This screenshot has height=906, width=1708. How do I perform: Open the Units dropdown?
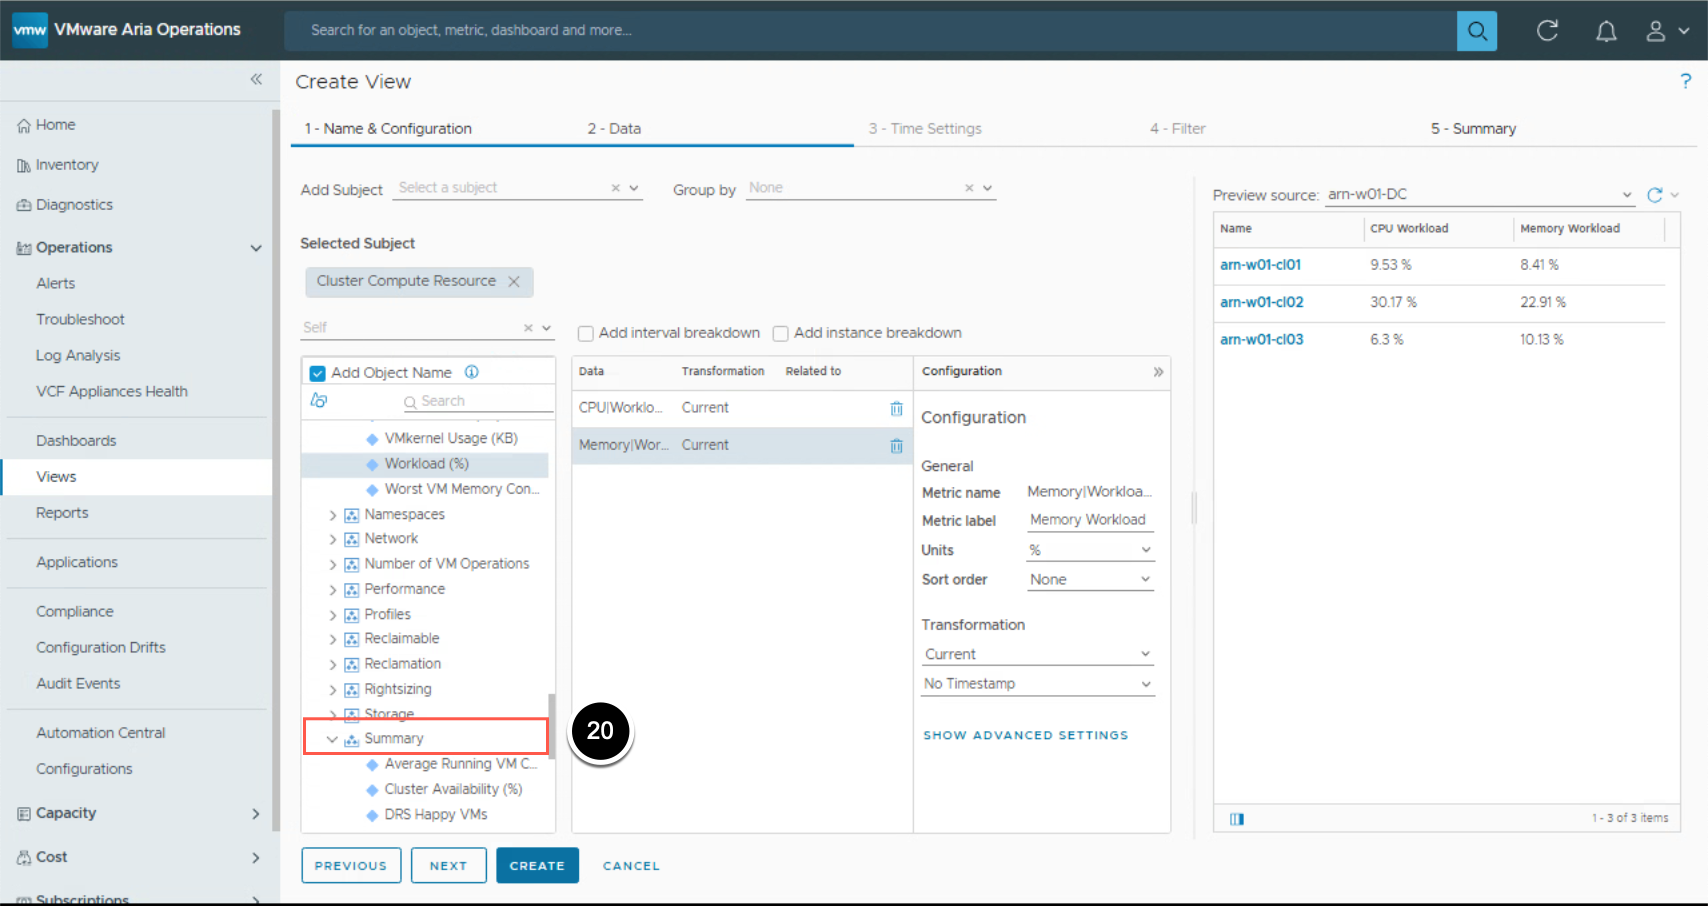click(1089, 550)
